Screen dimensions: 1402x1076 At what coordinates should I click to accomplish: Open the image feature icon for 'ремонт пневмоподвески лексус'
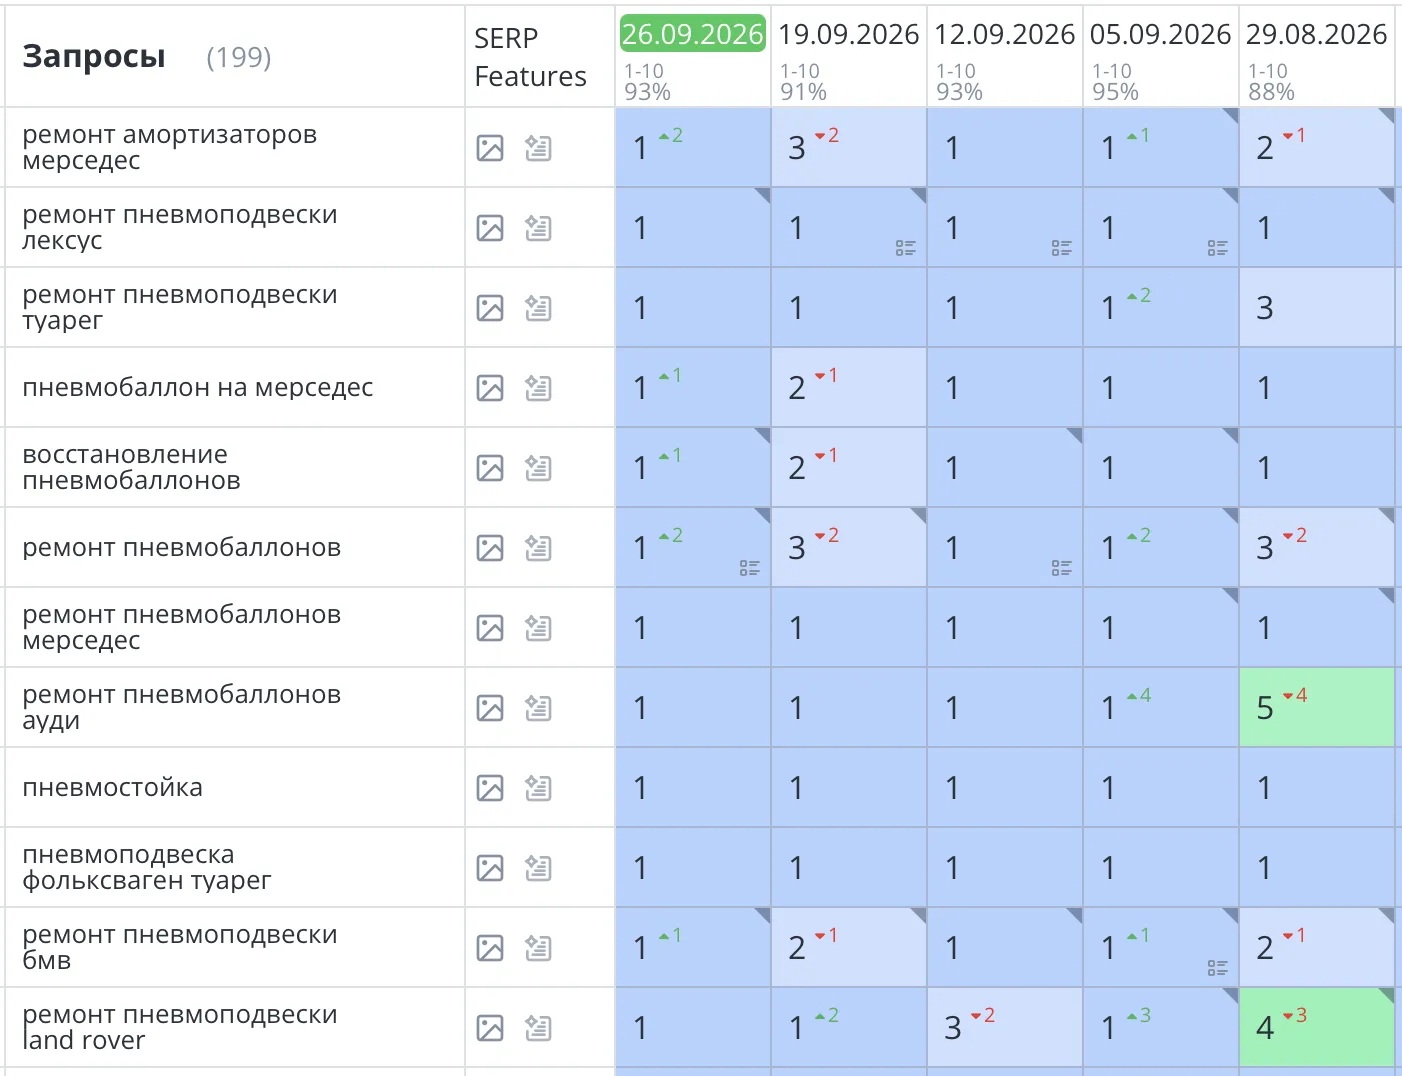[490, 228]
